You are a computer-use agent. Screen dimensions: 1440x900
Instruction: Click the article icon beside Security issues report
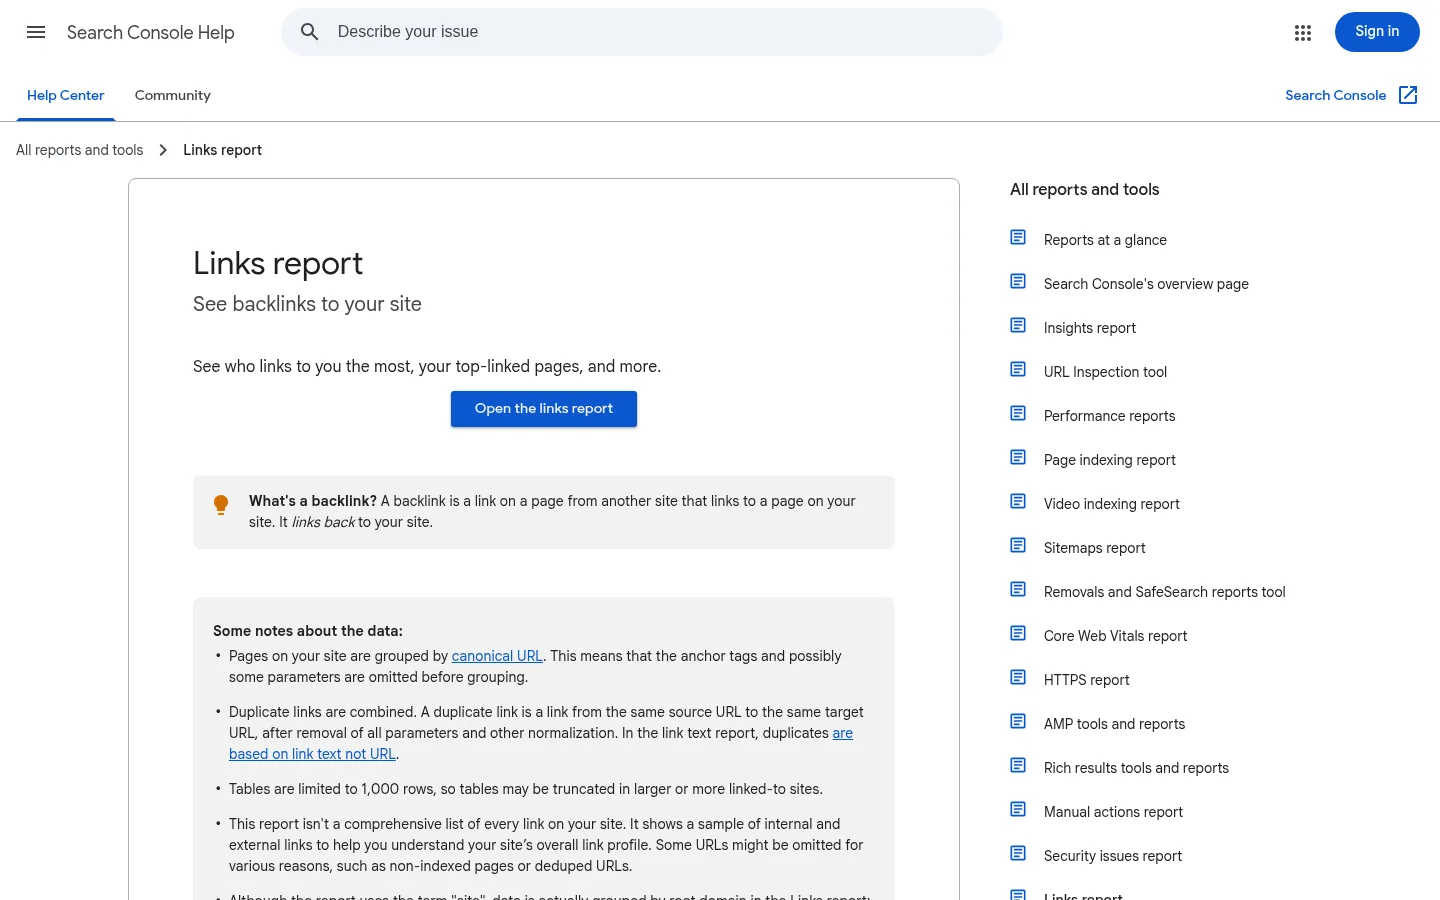point(1018,854)
